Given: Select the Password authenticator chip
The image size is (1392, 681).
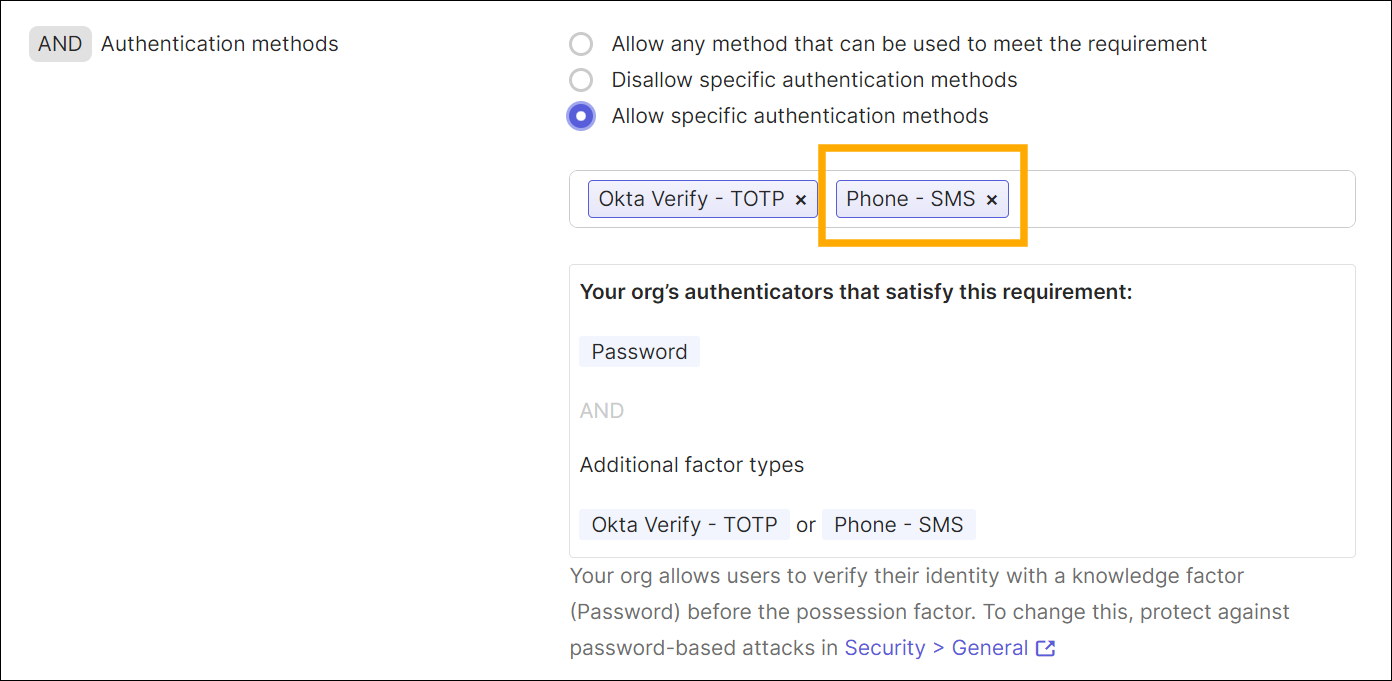Looking at the screenshot, I should coord(639,351).
